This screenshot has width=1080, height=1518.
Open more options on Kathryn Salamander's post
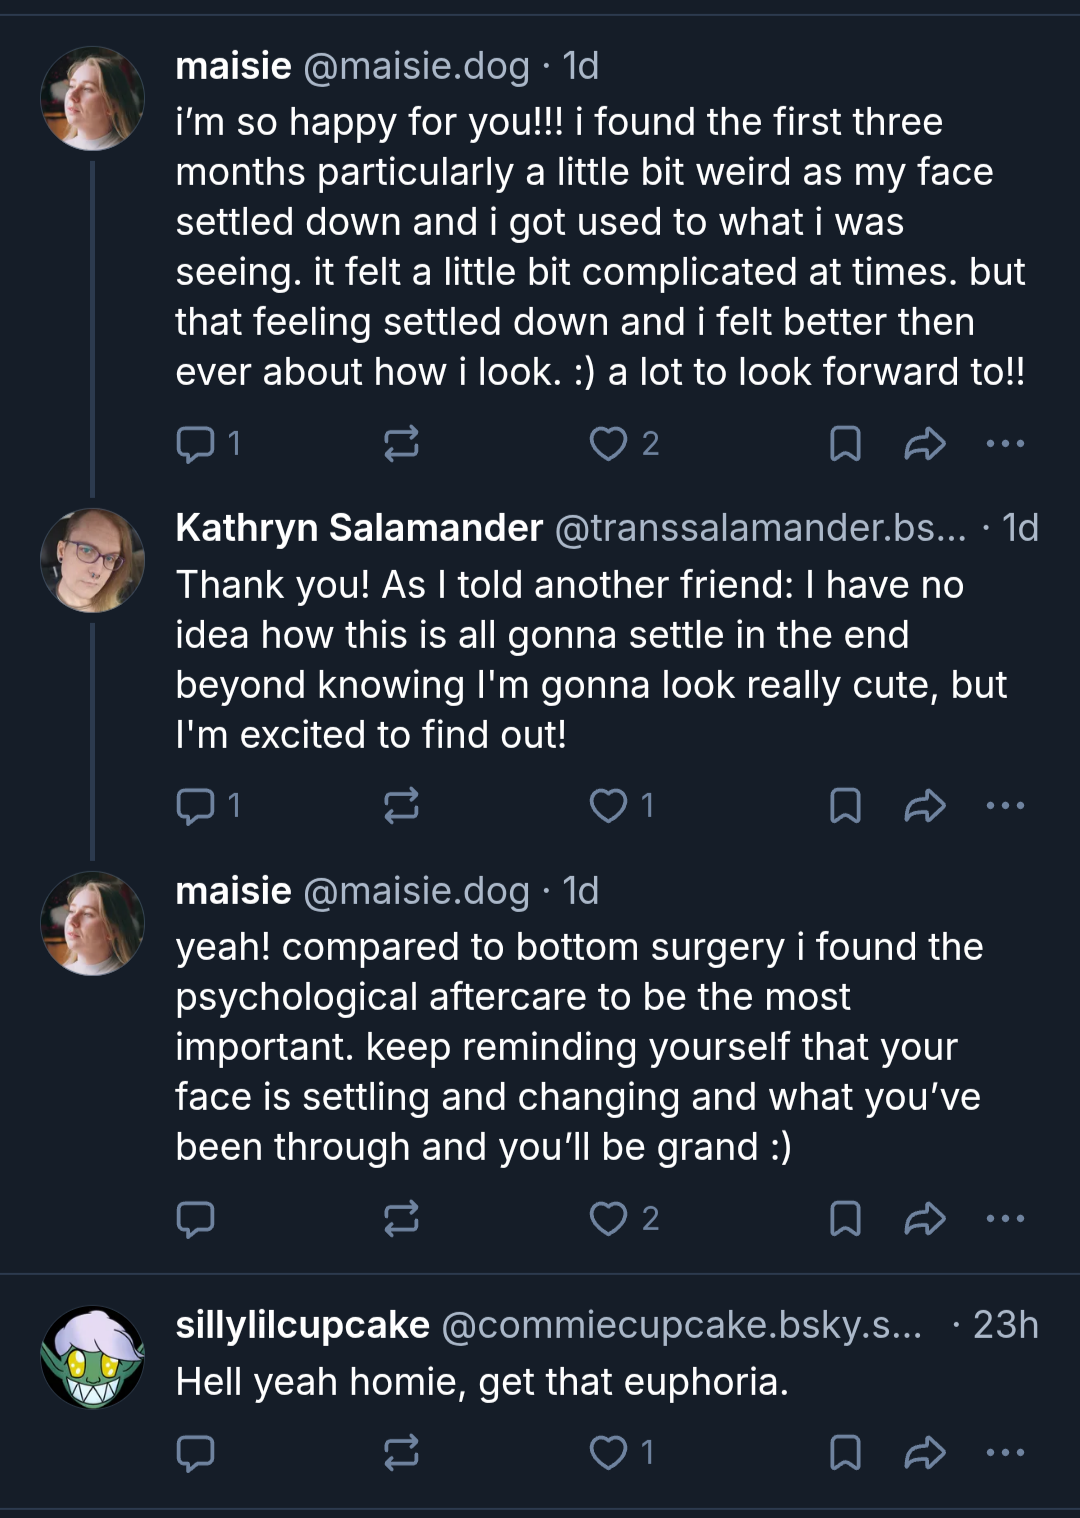(1005, 805)
